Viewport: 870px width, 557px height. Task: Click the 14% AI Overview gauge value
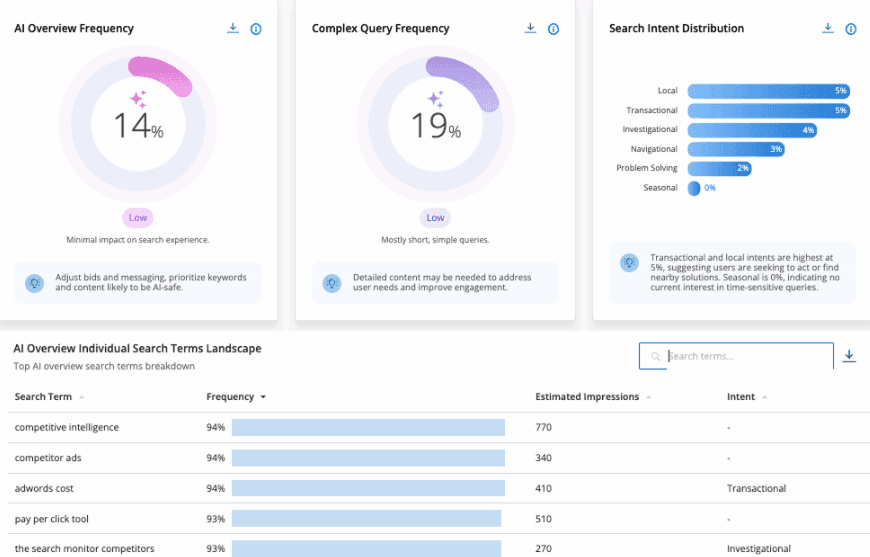(x=138, y=125)
